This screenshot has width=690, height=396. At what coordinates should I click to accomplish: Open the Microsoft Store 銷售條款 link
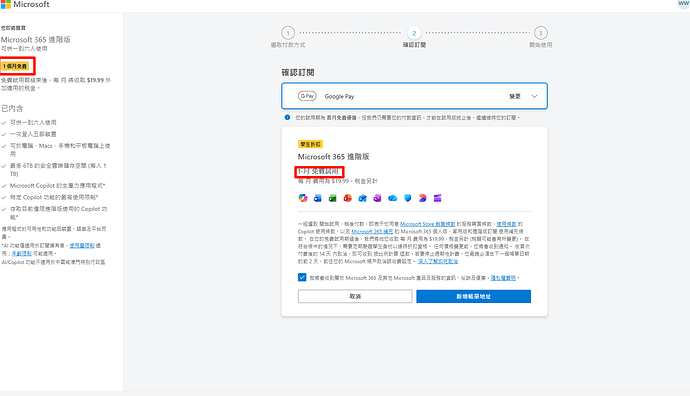pos(427,224)
